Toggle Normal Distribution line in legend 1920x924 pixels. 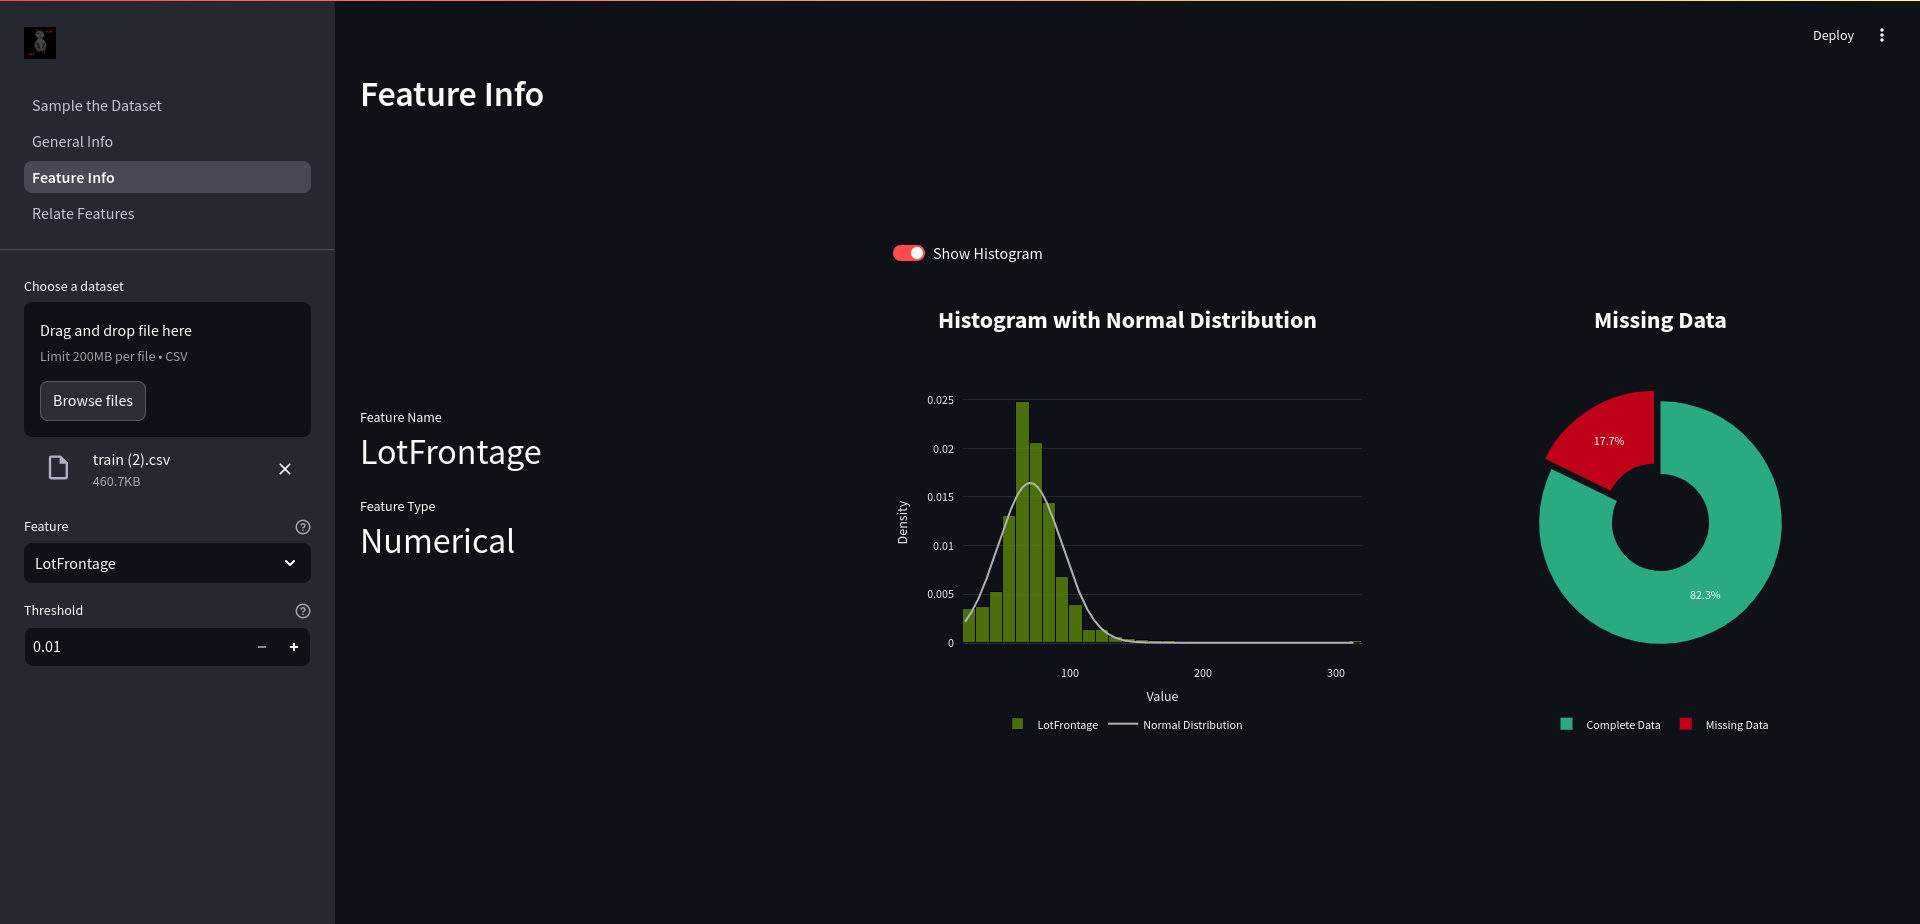tap(1176, 725)
